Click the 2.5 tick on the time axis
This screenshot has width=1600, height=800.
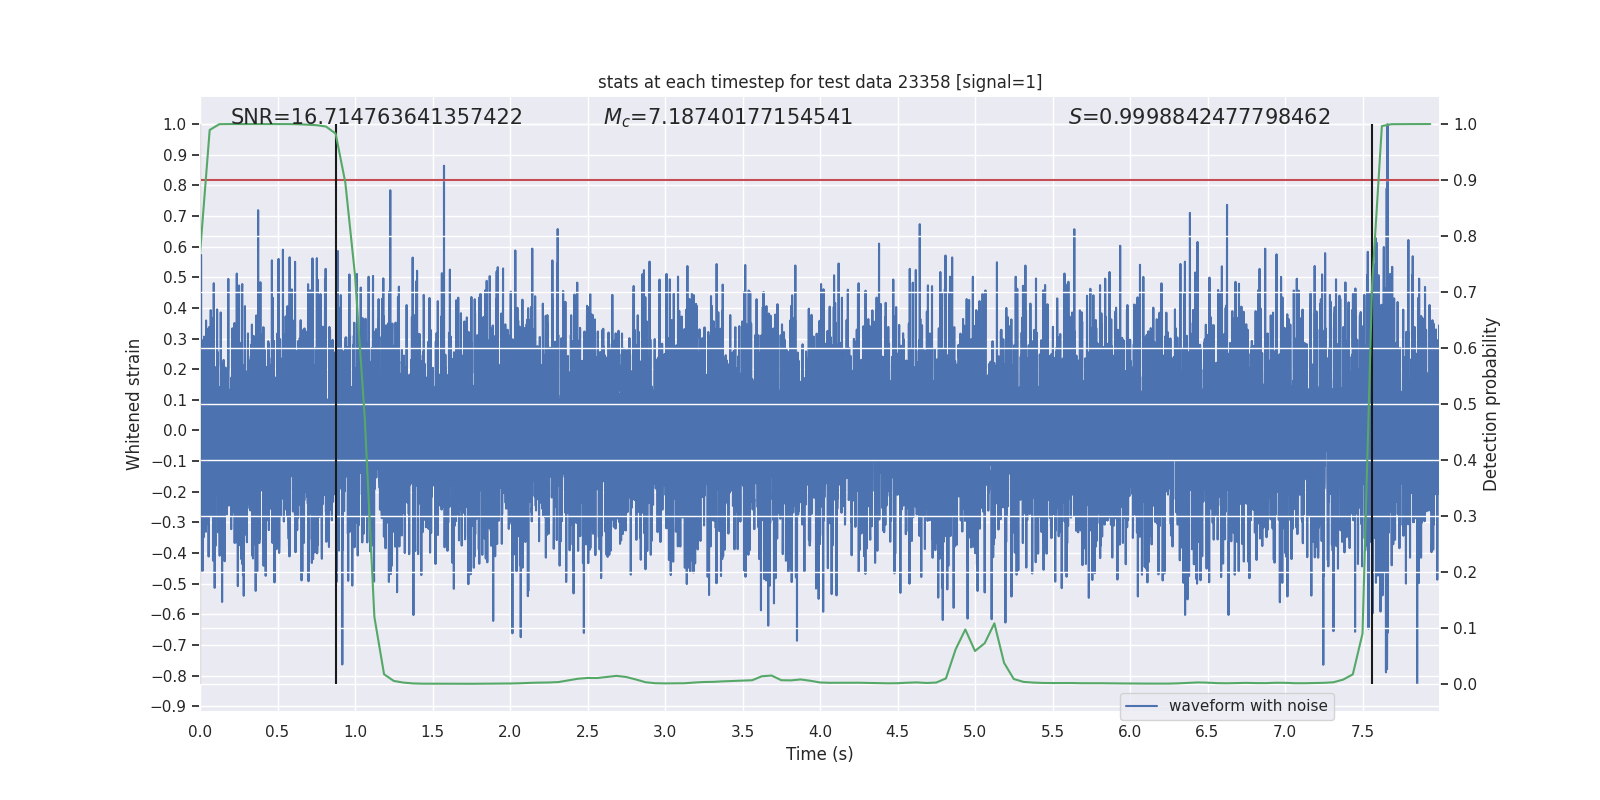point(587,731)
